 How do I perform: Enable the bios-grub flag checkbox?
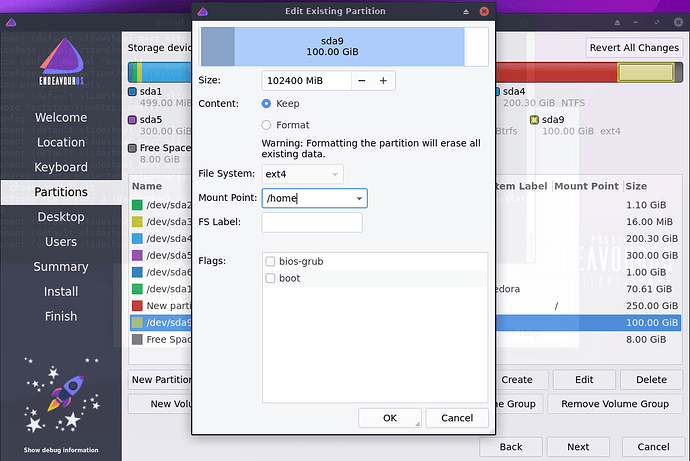[270, 261]
